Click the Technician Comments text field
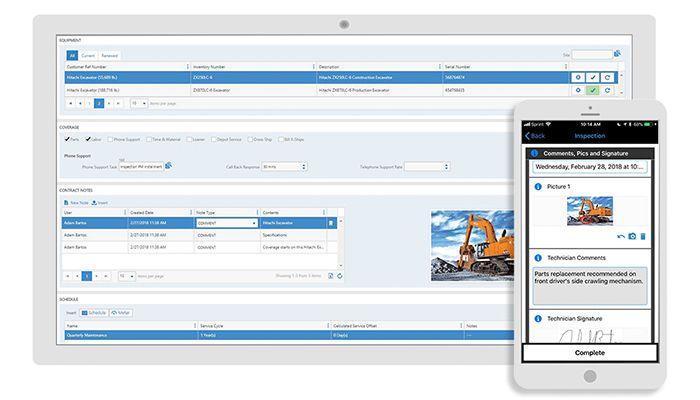700x400 pixels. [x=590, y=286]
